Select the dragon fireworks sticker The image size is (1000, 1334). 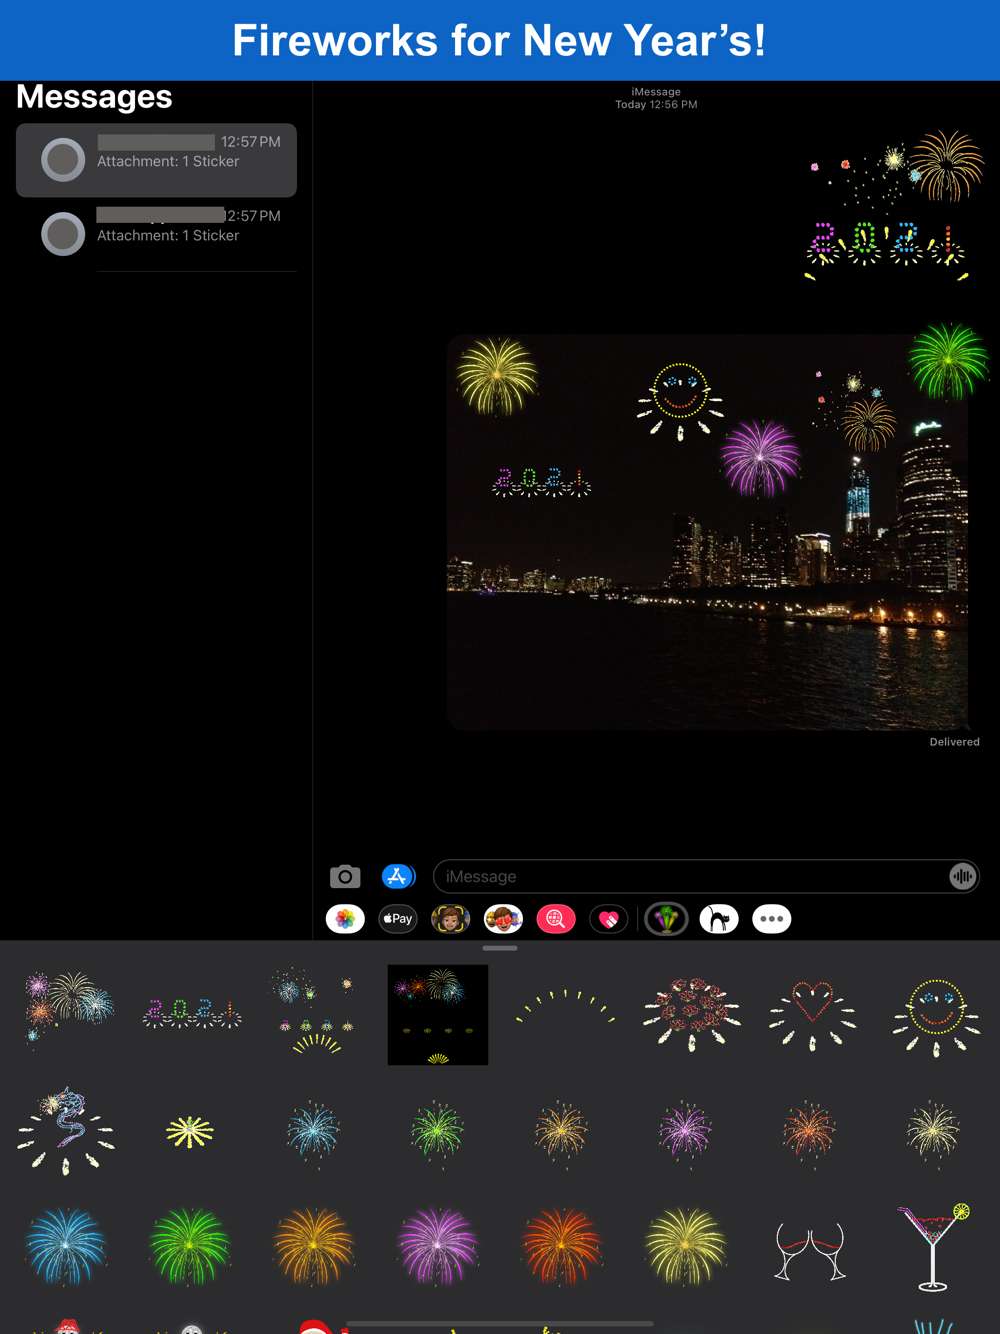pyautogui.click(x=66, y=1130)
